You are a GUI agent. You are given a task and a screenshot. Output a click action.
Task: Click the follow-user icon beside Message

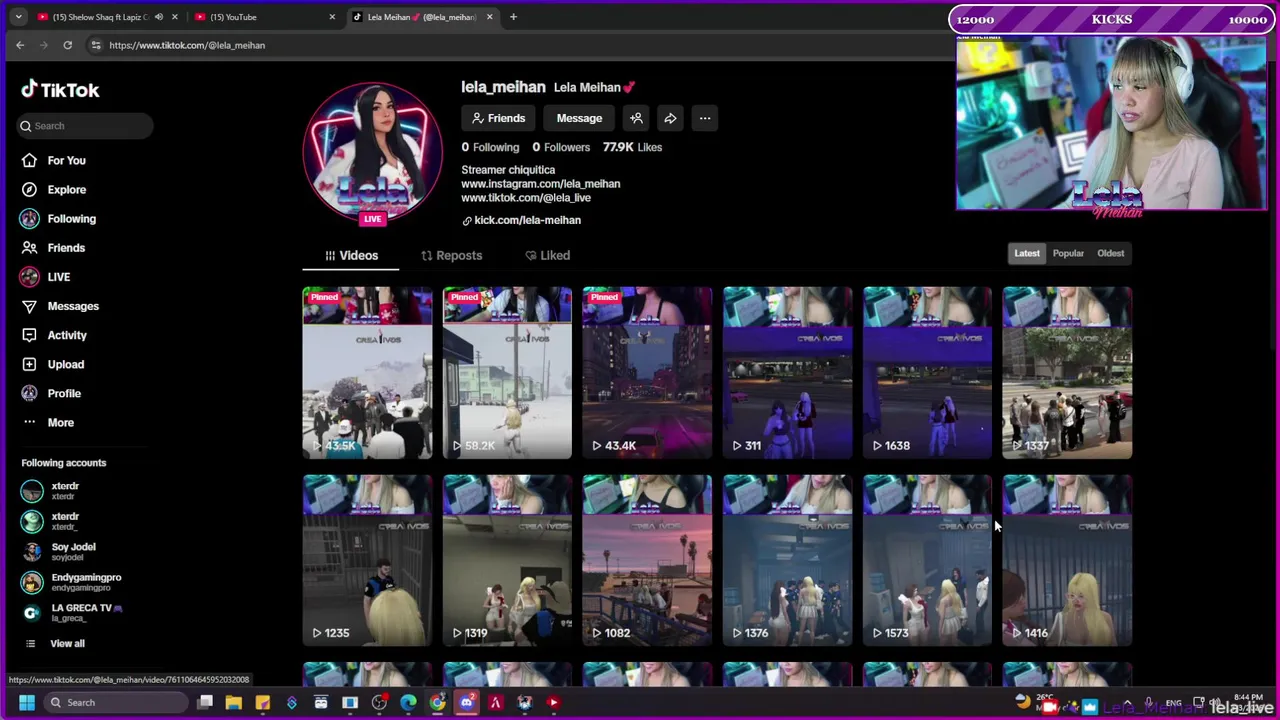coord(636,118)
